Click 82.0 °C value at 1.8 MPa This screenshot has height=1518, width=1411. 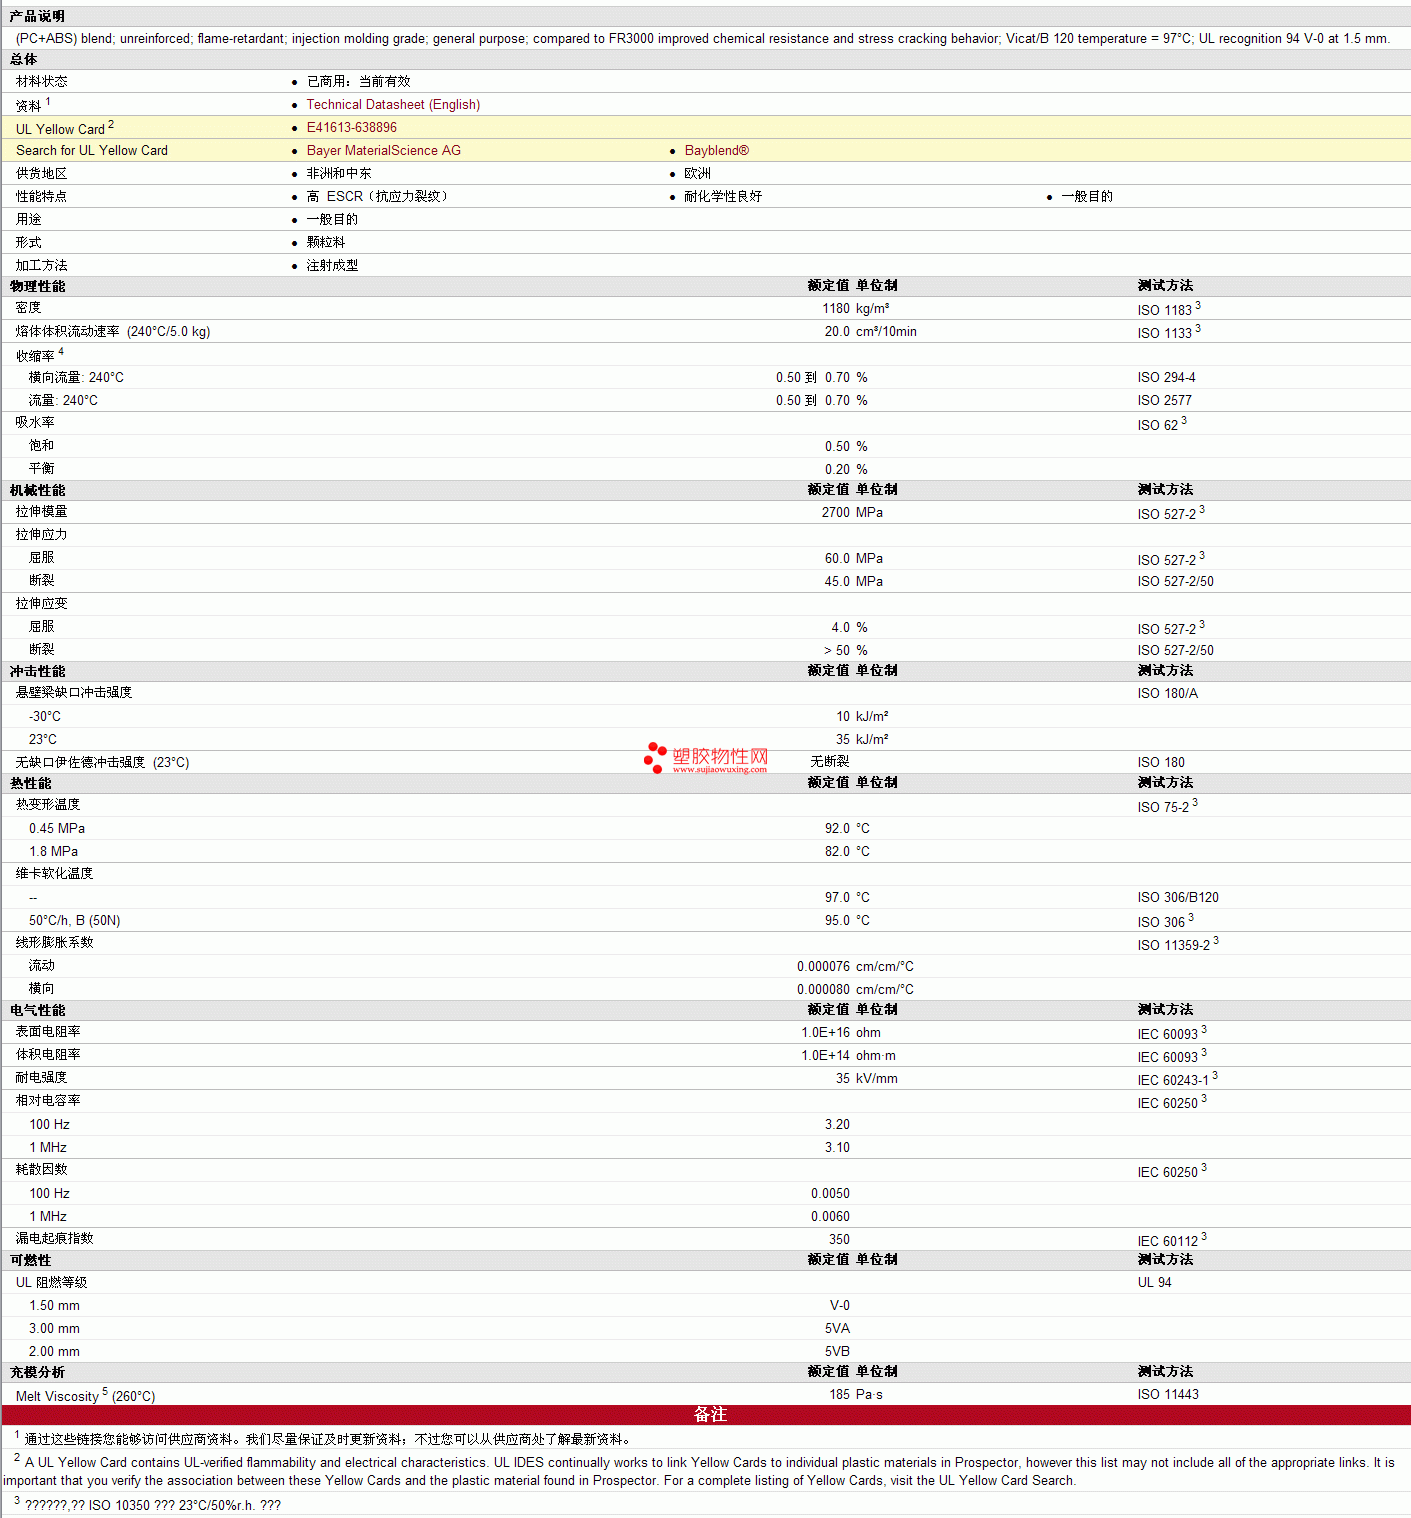tap(847, 851)
